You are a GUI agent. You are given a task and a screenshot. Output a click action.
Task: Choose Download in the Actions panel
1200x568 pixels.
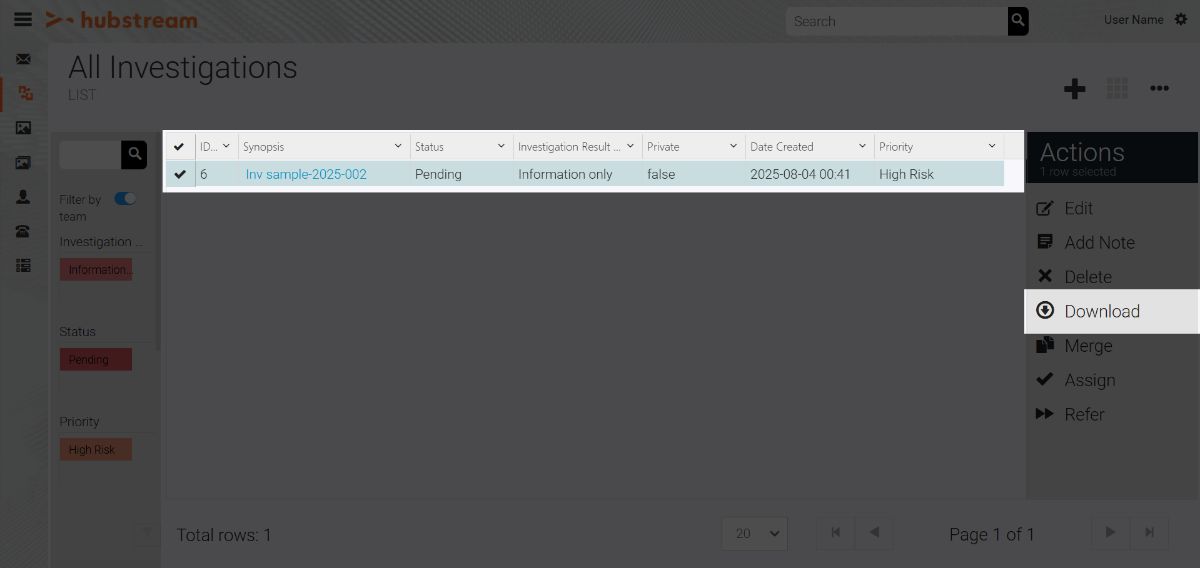[x=1101, y=311]
